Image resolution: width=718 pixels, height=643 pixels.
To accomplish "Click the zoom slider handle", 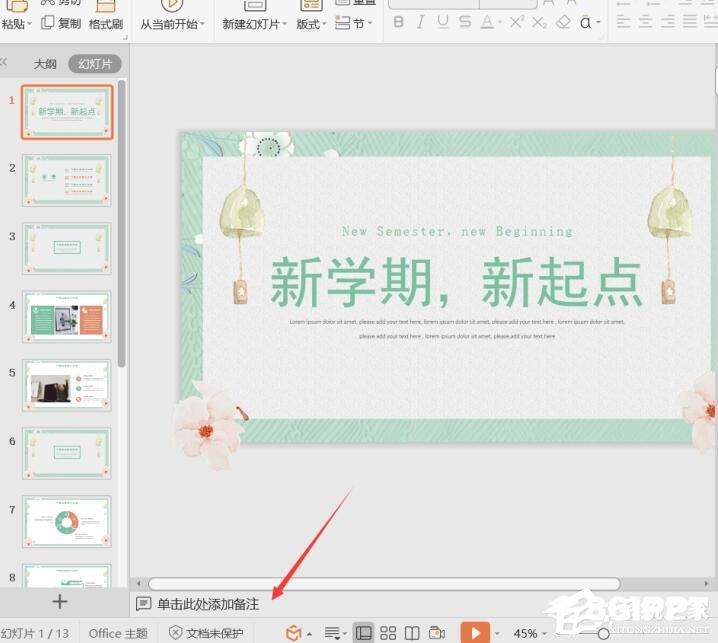I will click(604, 634).
